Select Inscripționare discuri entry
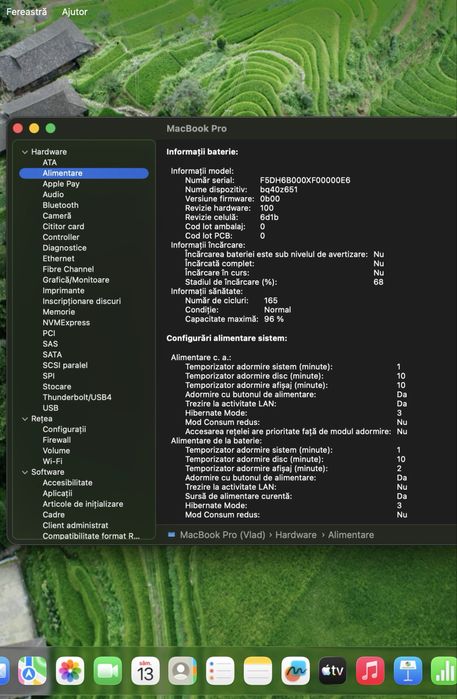Viewport: 457px width, 699px height. pyautogui.click(x=82, y=301)
